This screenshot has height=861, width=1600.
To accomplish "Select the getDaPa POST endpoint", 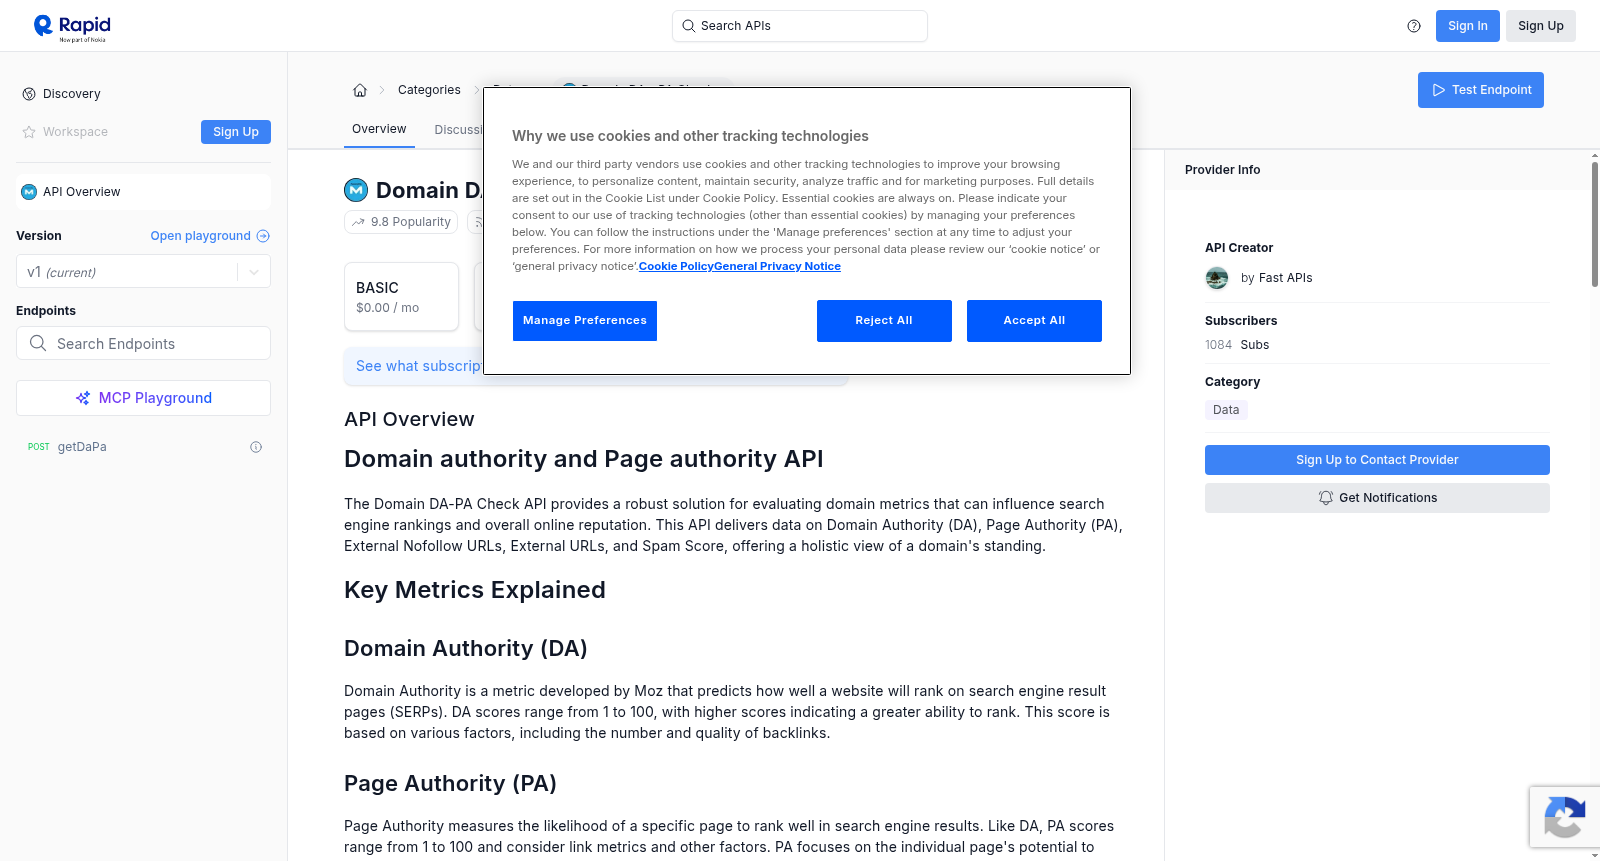I will point(143,447).
